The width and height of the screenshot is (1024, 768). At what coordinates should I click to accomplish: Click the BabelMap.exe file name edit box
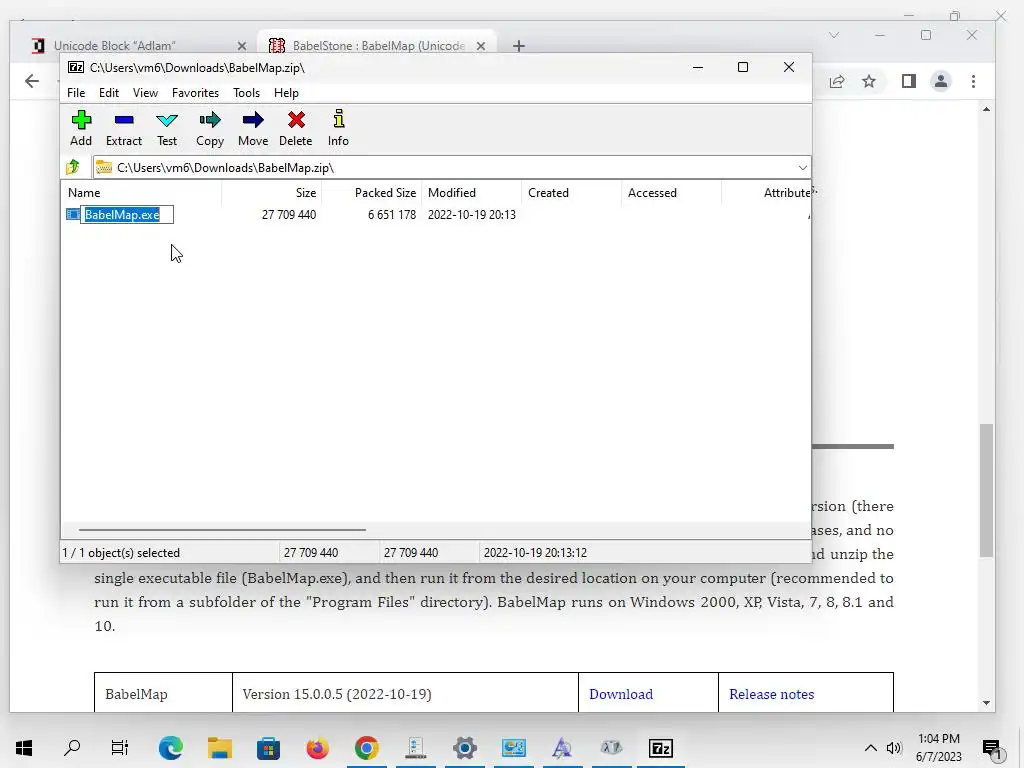click(x=127, y=215)
